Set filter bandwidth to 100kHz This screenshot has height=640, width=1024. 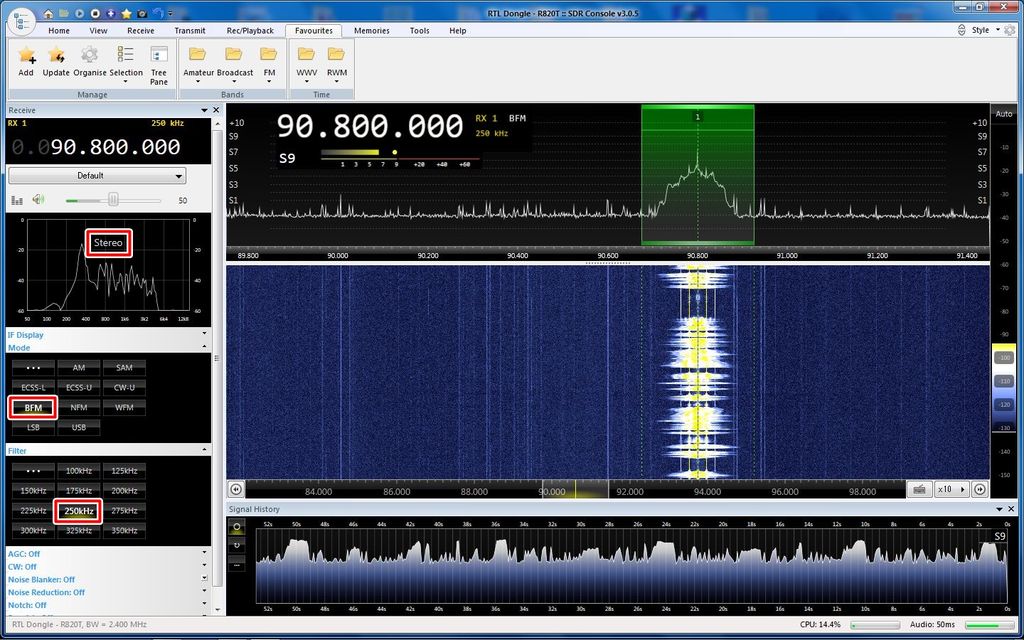click(x=79, y=471)
